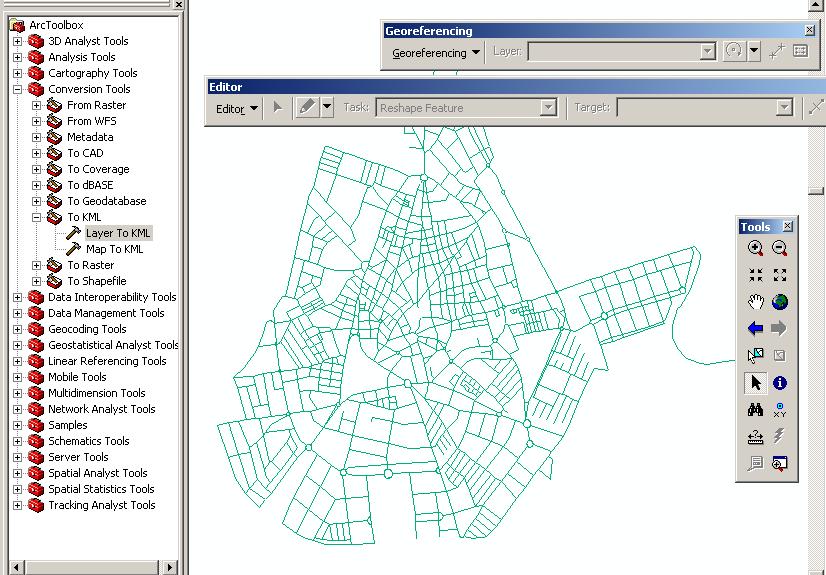This screenshot has width=826, height=575.
Task: Open the Editor dropdown menu
Action: tap(237, 108)
